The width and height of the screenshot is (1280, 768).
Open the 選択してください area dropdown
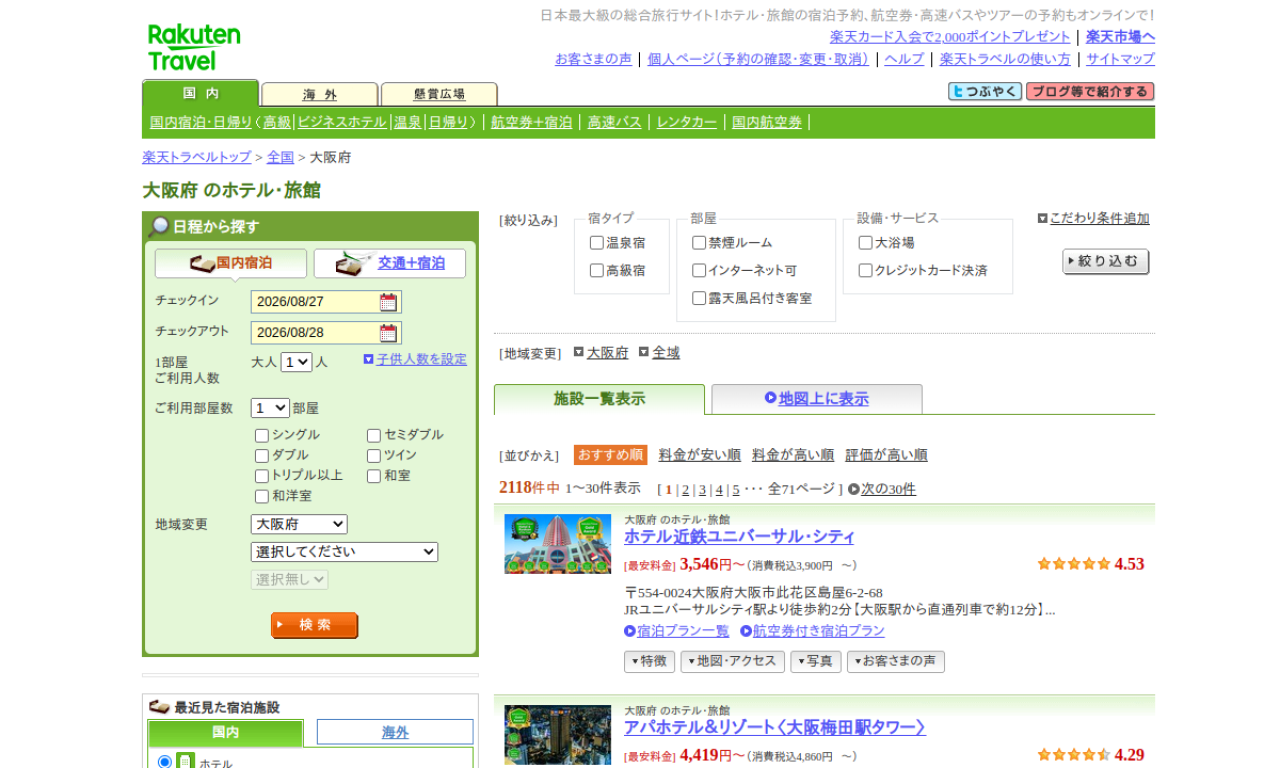pyautogui.click(x=344, y=552)
